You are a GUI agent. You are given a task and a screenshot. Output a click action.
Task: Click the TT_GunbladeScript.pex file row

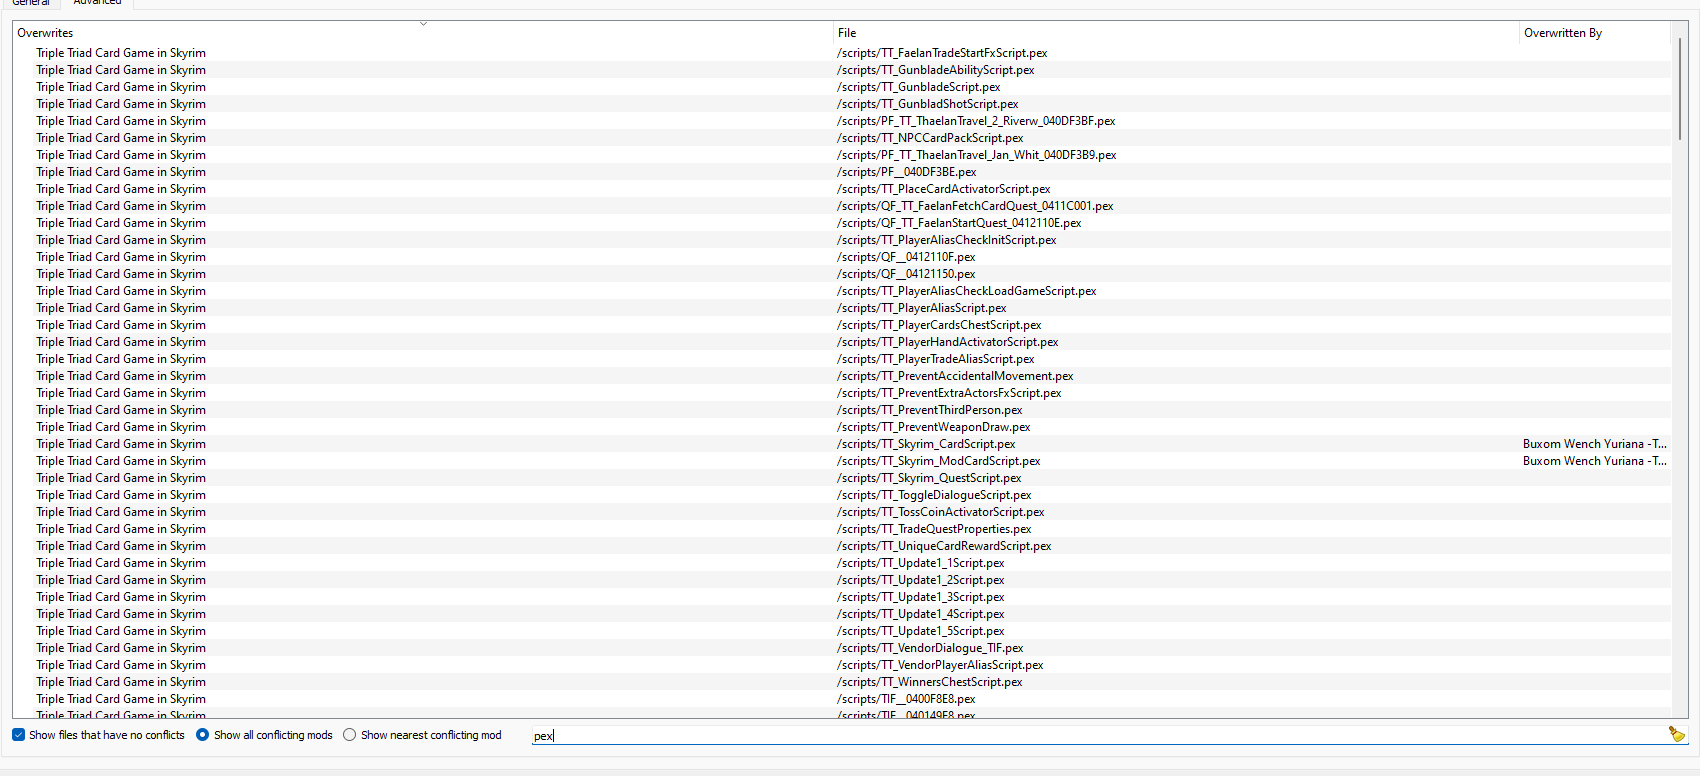pos(919,87)
